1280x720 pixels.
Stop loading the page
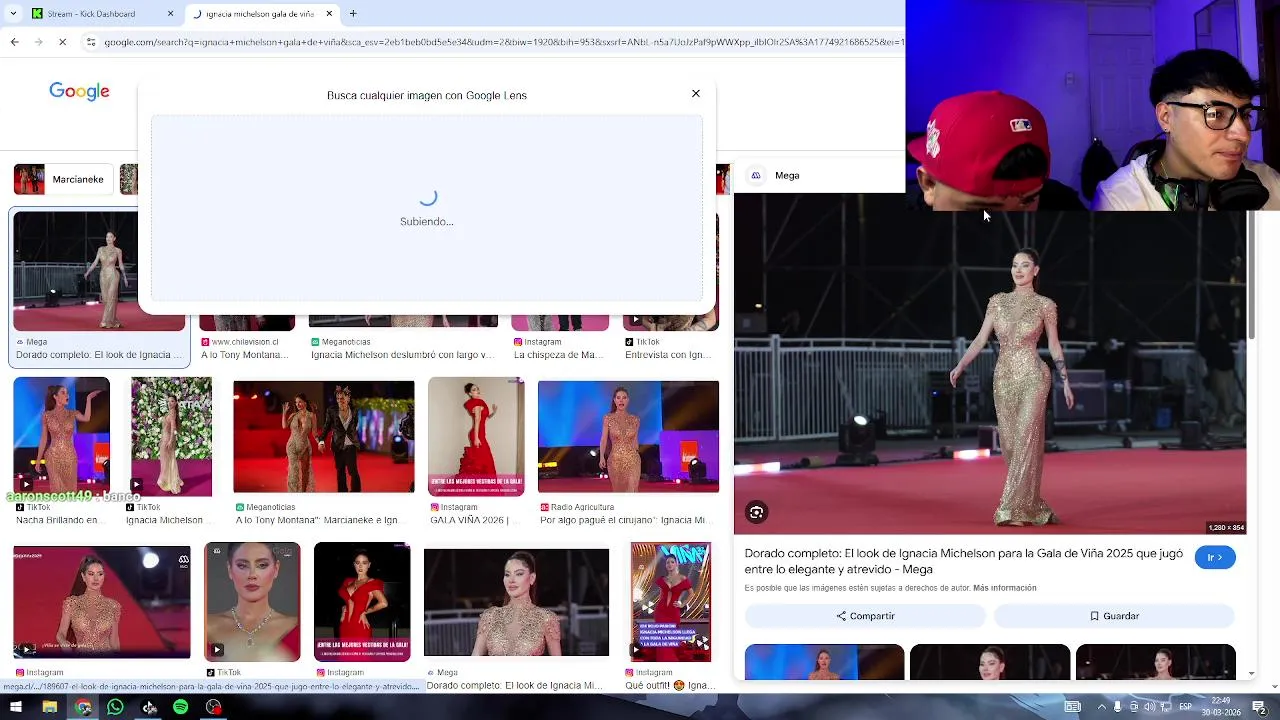[x=62, y=42]
